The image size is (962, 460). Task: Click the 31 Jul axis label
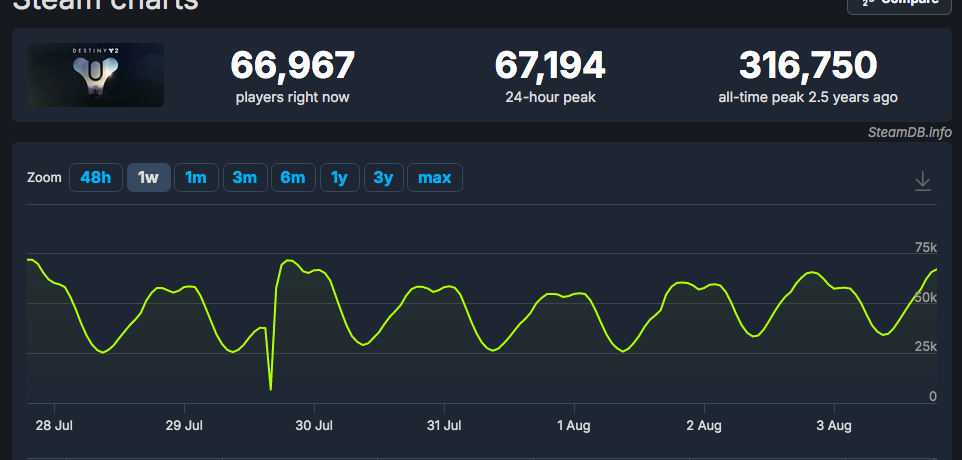pos(444,426)
